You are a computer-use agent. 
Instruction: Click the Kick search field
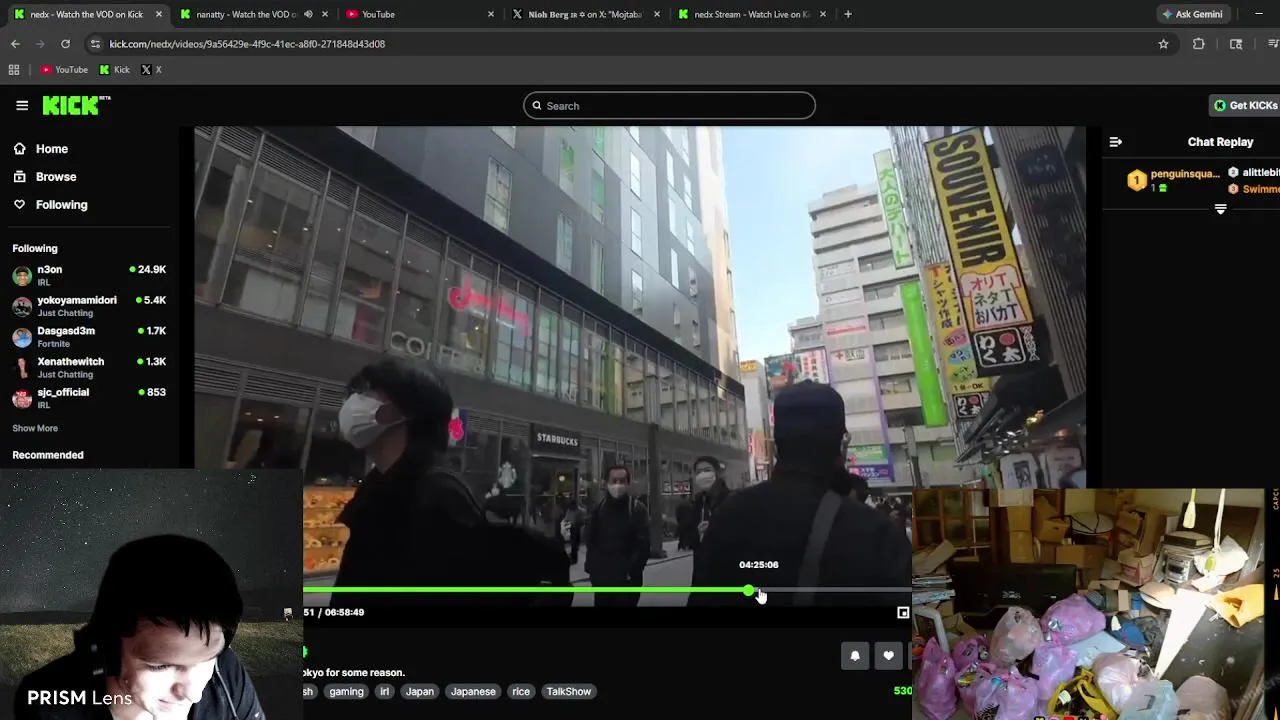pos(669,106)
